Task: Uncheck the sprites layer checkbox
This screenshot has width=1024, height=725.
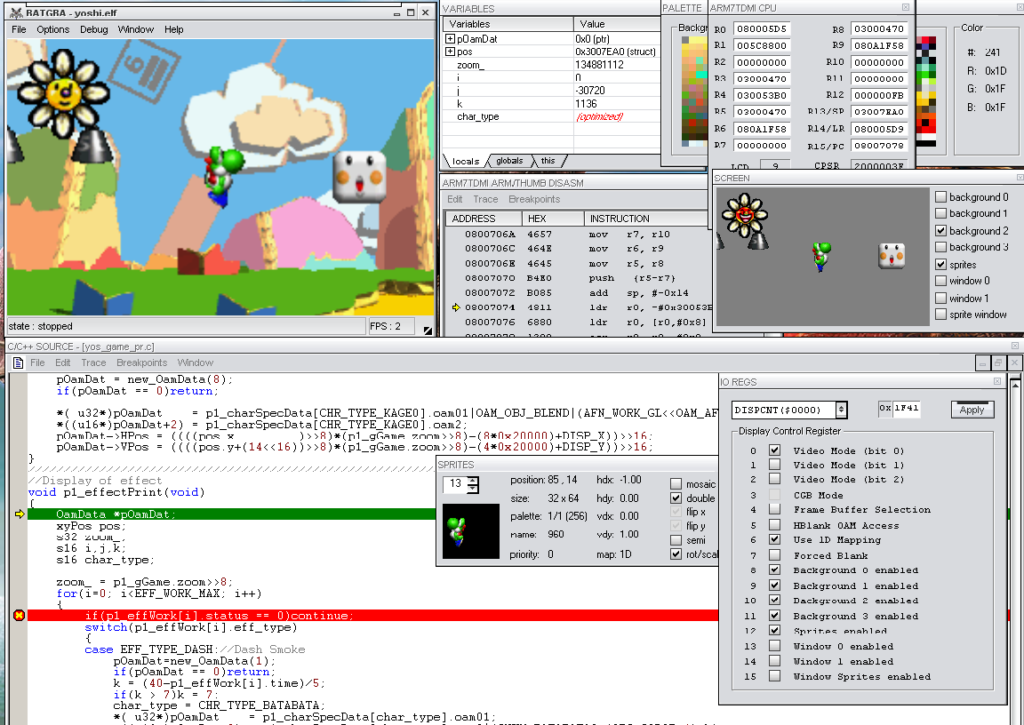Action: pyautogui.click(x=941, y=265)
